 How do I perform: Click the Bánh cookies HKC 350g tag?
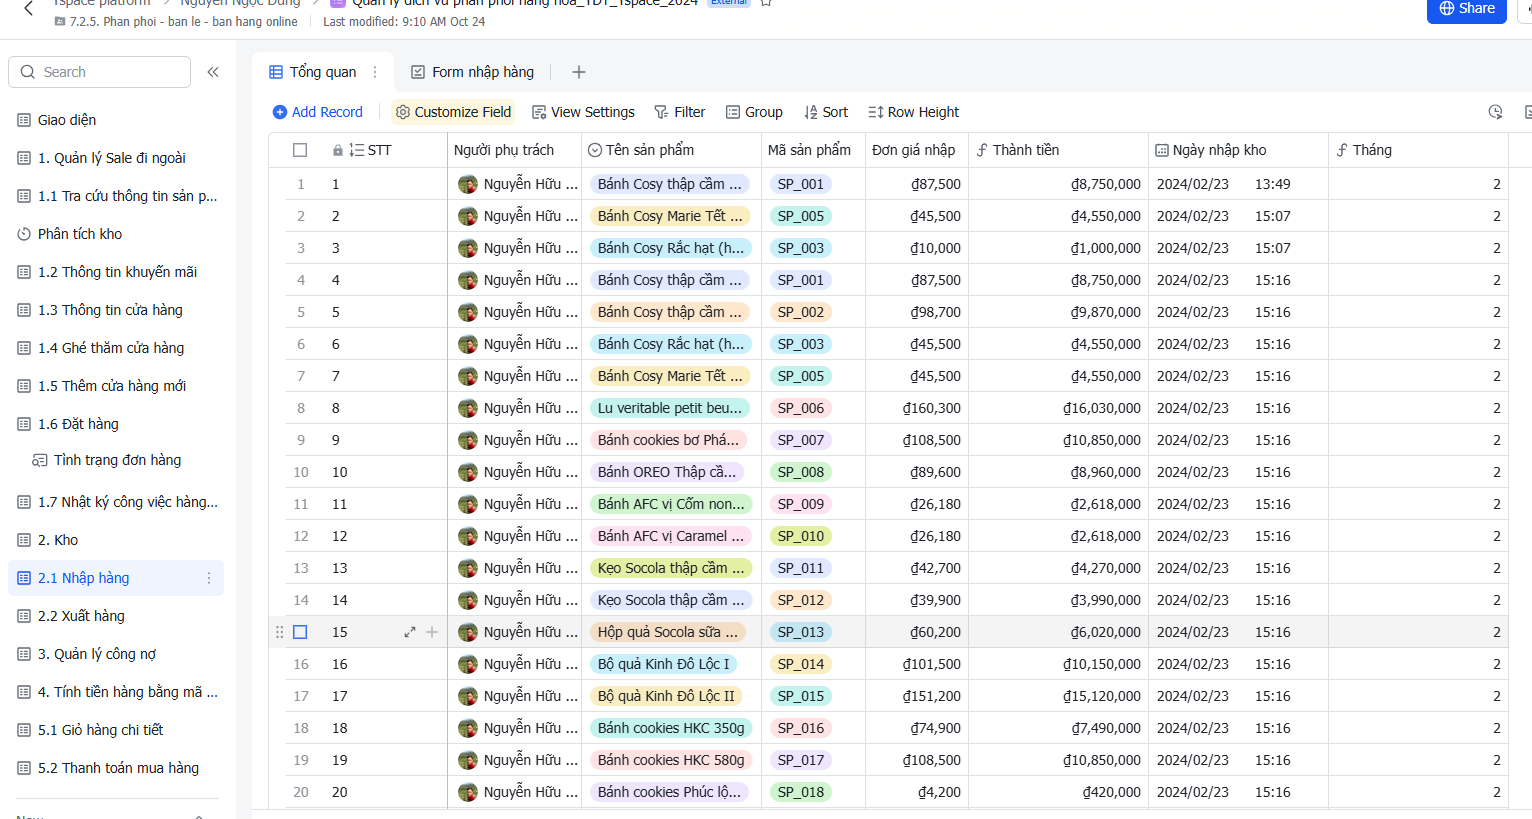pyautogui.click(x=671, y=728)
